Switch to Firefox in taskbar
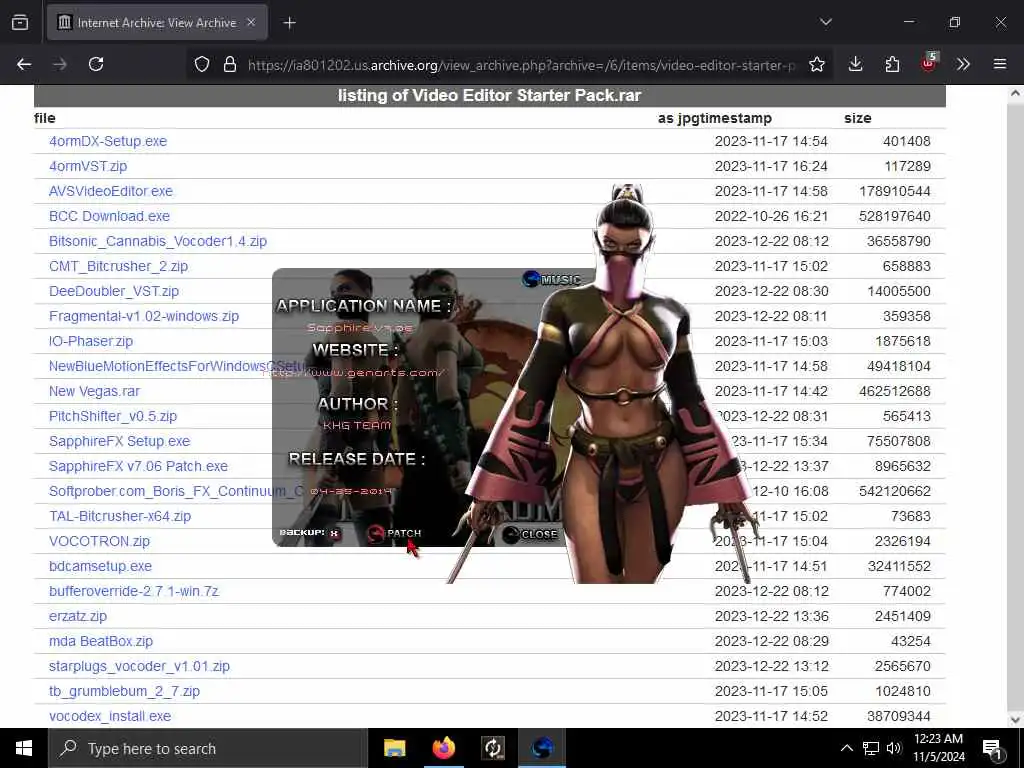Viewport: 1024px width, 768px height. pyautogui.click(x=443, y=748)
